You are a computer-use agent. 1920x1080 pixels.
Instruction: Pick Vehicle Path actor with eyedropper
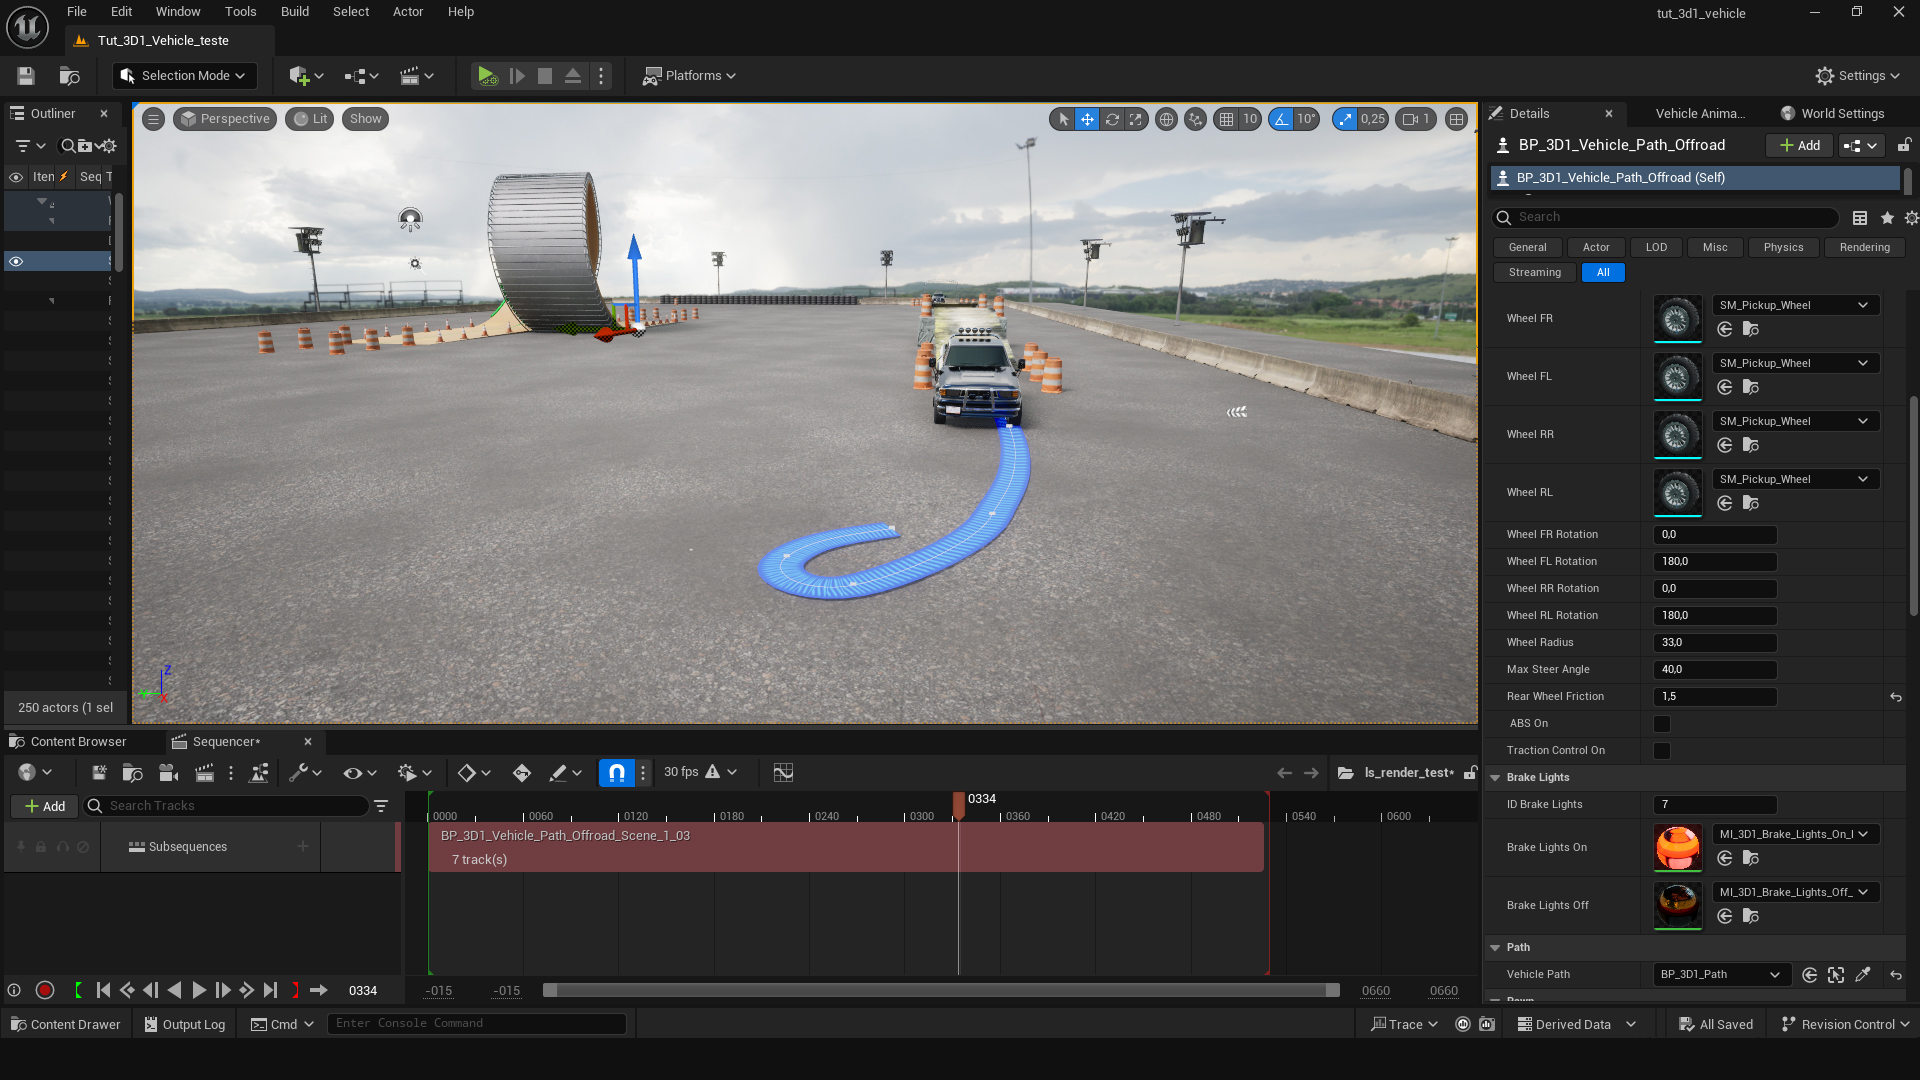coord(1863,975)
